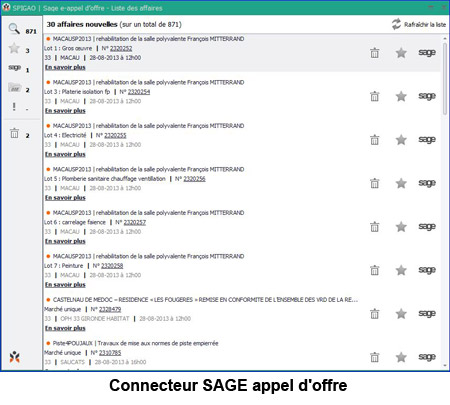Open the folder category in the sidebar

pyautogui.click(x=15, y=88)
